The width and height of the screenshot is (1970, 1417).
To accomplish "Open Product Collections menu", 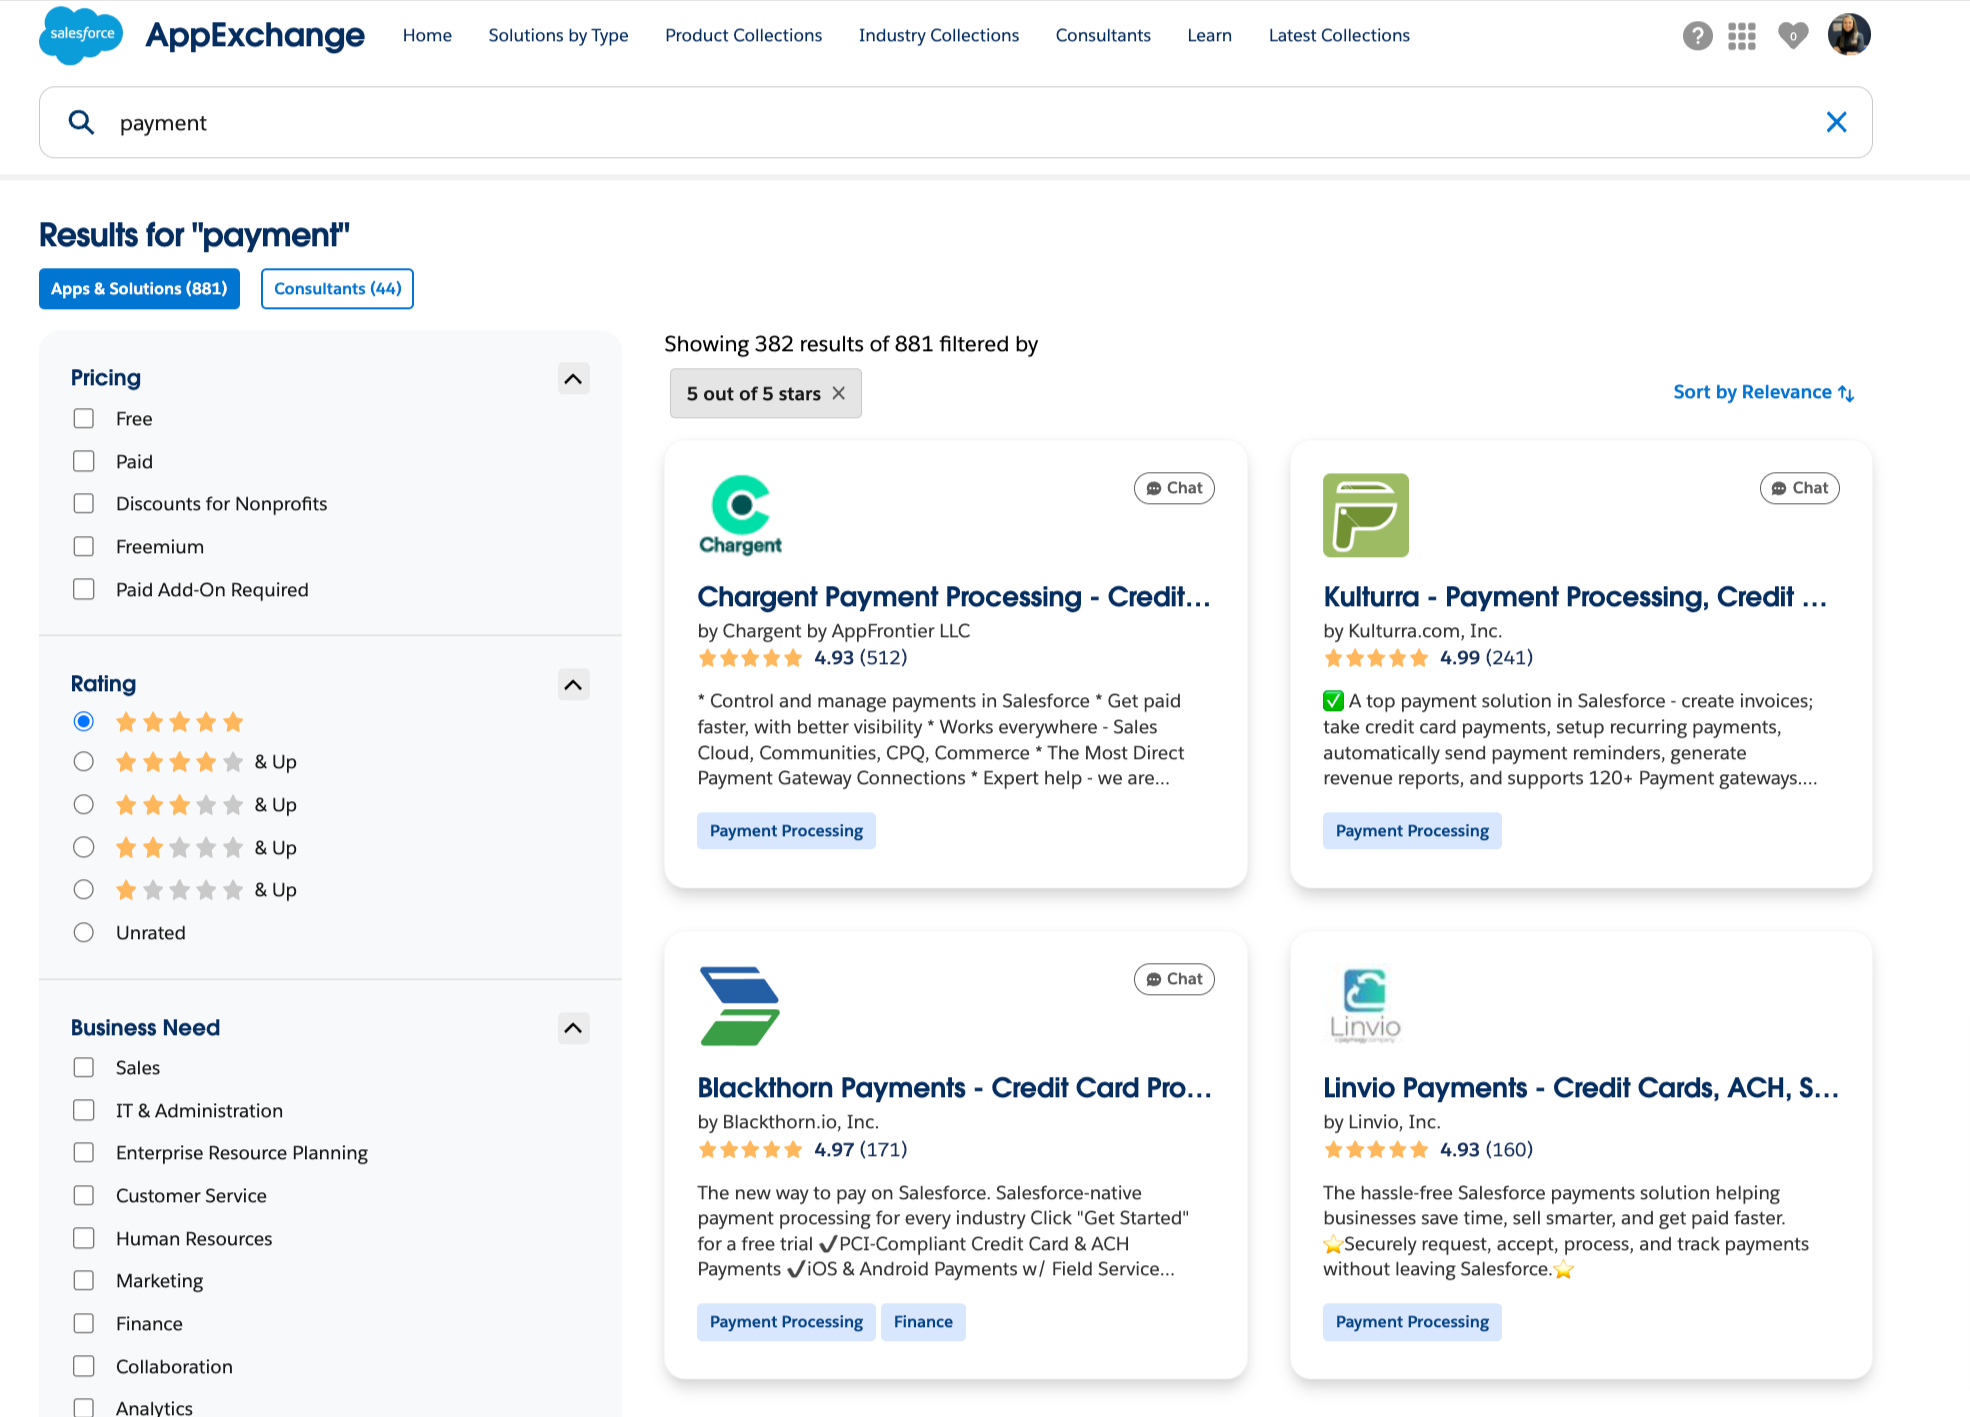I will coord(743,35).
